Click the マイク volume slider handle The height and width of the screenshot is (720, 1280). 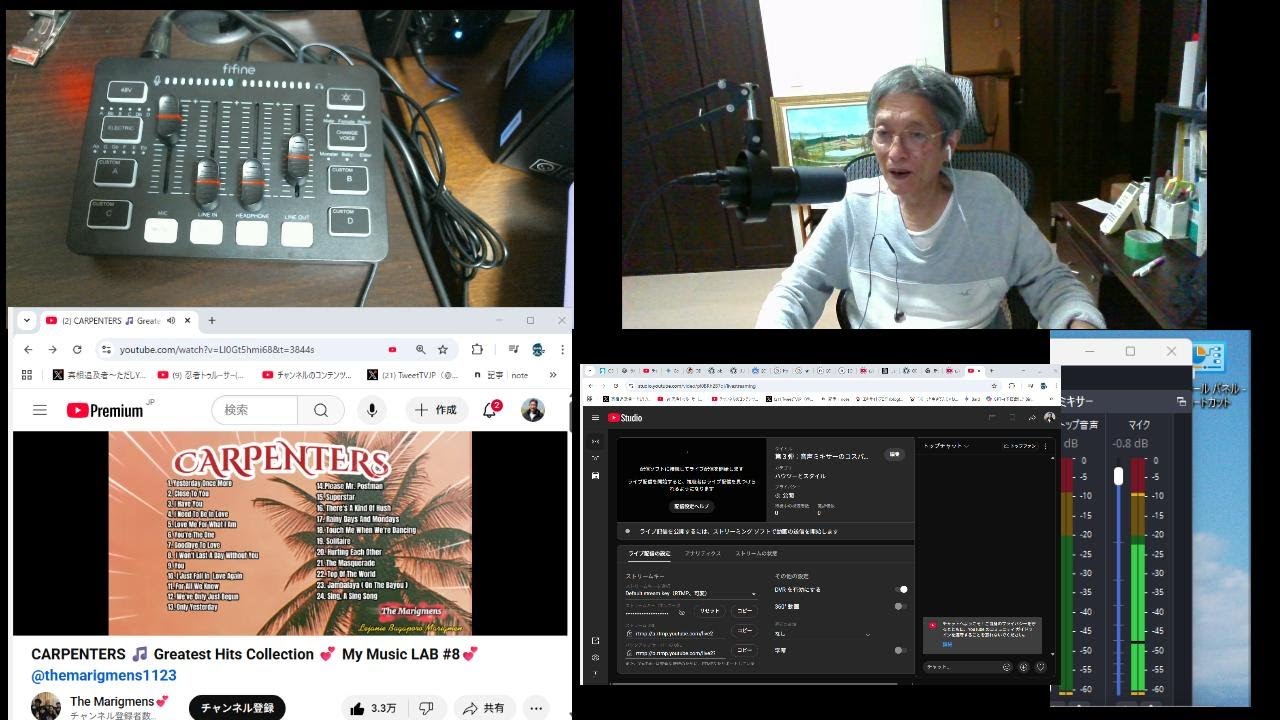coord(1118,477)
